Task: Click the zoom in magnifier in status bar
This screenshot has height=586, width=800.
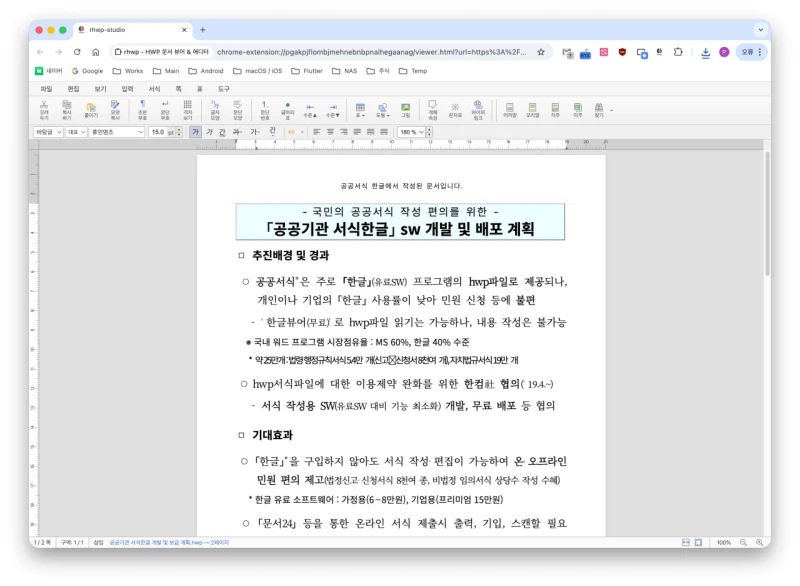Action: 760,543
